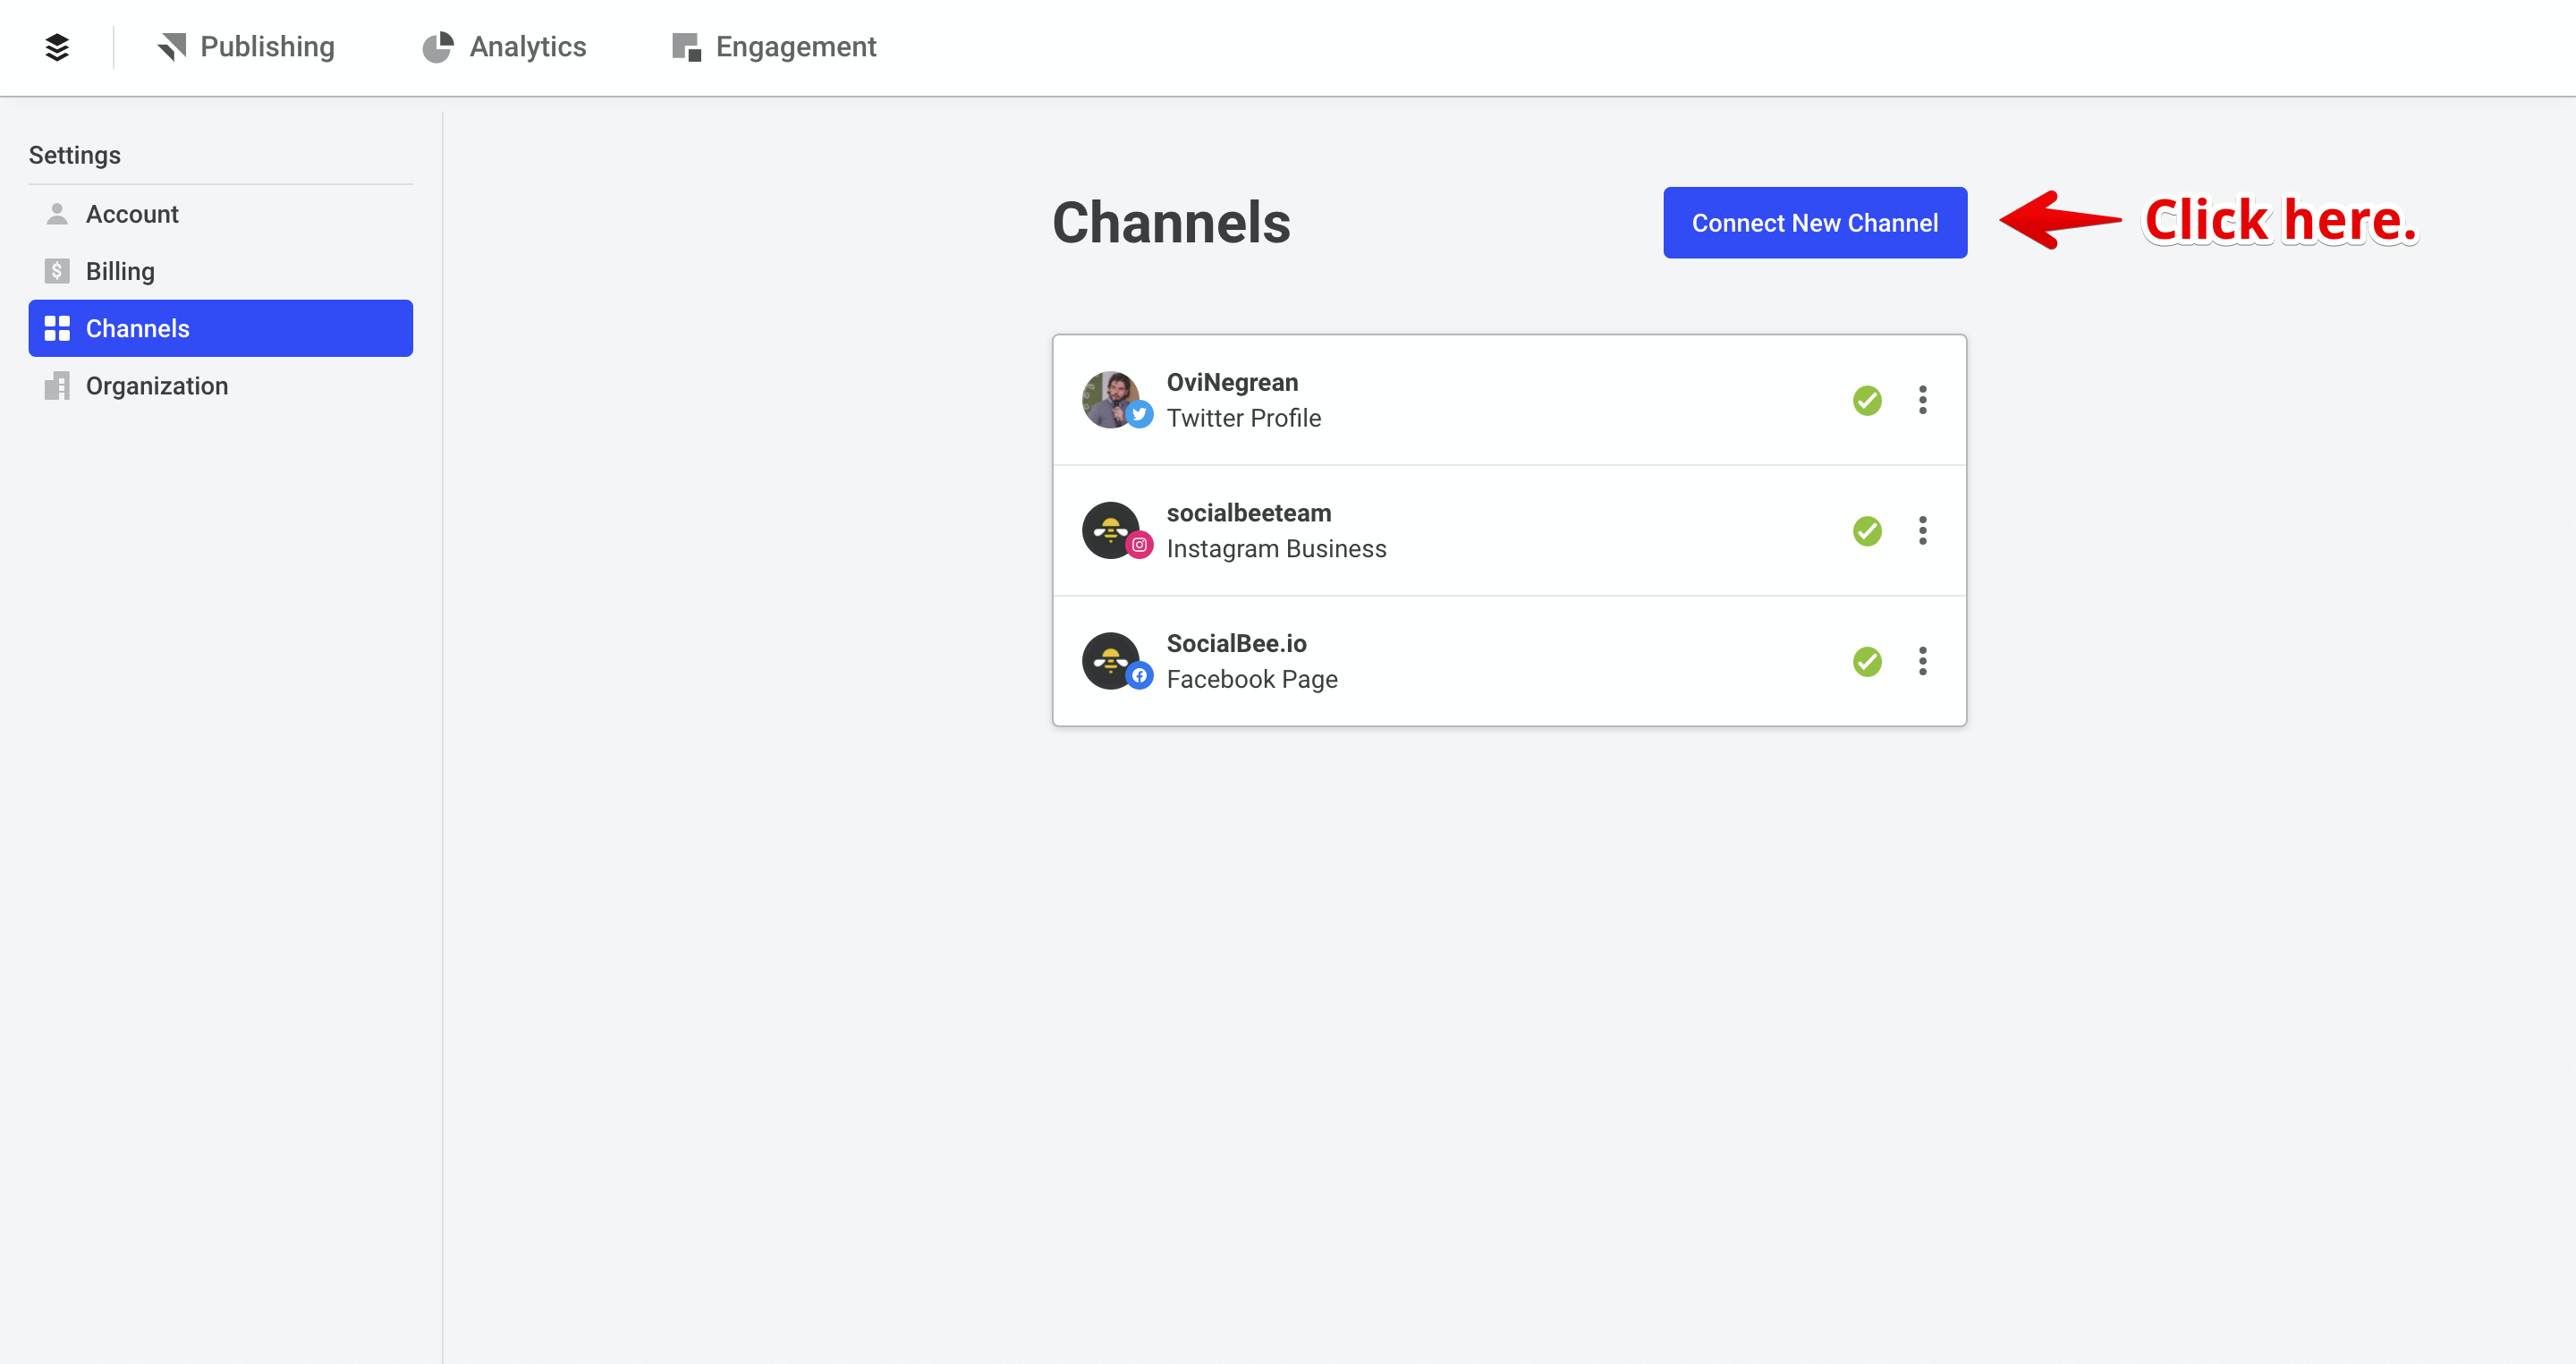The height and width of the screenshot is (1364, 2576).
Task: Click the Account person icon
Action: click(x=57, y=214)
